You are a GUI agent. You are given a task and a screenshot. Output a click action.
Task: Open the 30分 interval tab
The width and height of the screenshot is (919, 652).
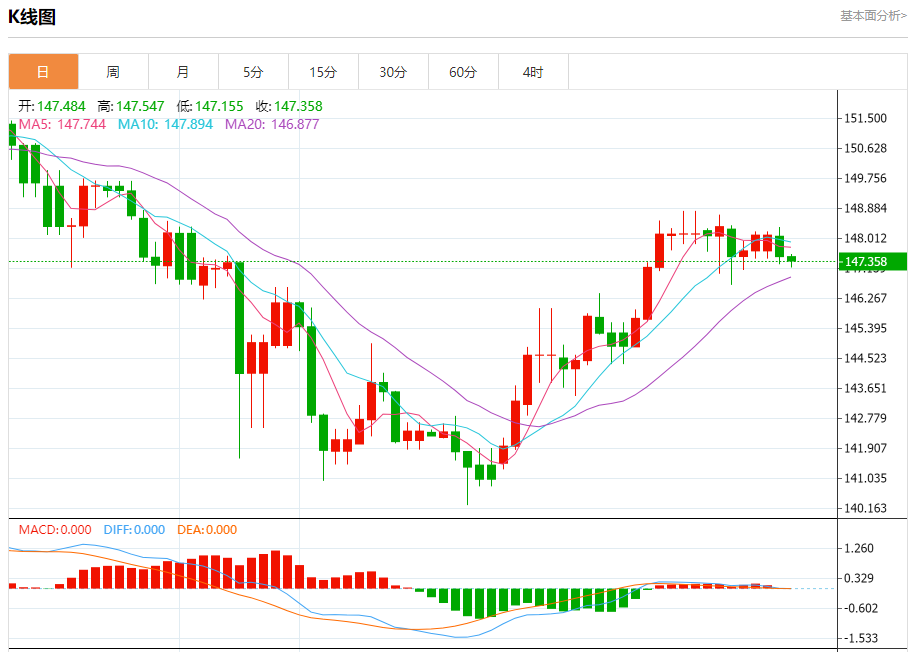393,72
